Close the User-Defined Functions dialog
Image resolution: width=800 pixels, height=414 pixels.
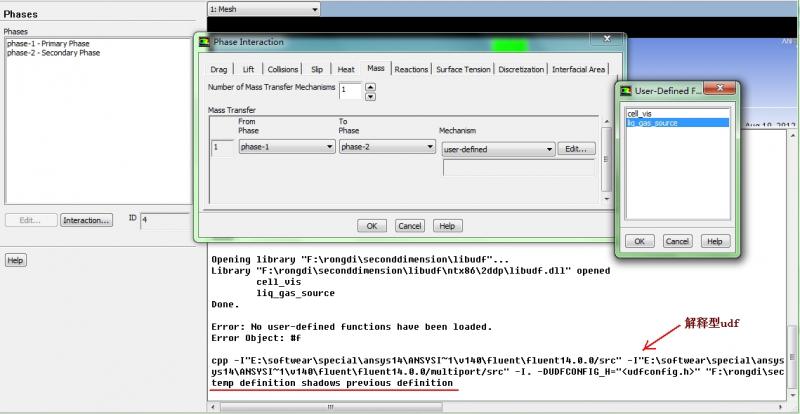pyautogui.click(x=720, y=88)
